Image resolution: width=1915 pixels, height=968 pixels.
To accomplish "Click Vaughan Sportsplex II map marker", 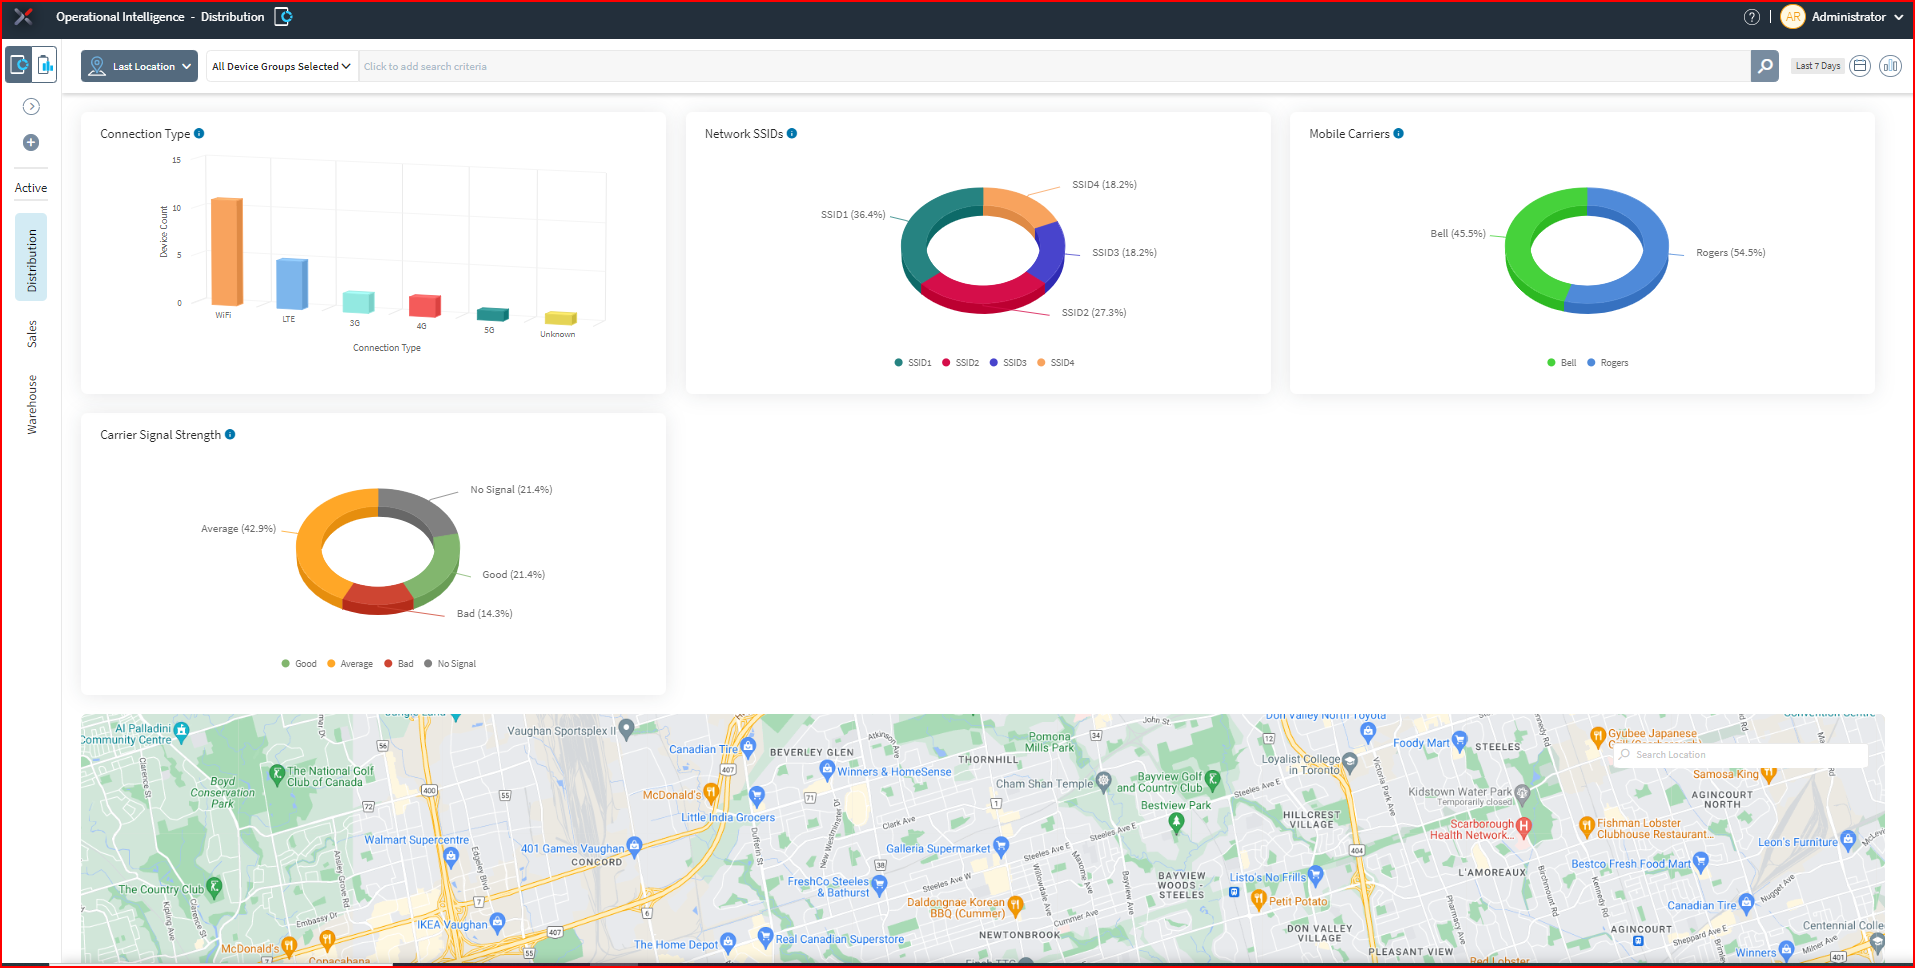I will [626, 729].
